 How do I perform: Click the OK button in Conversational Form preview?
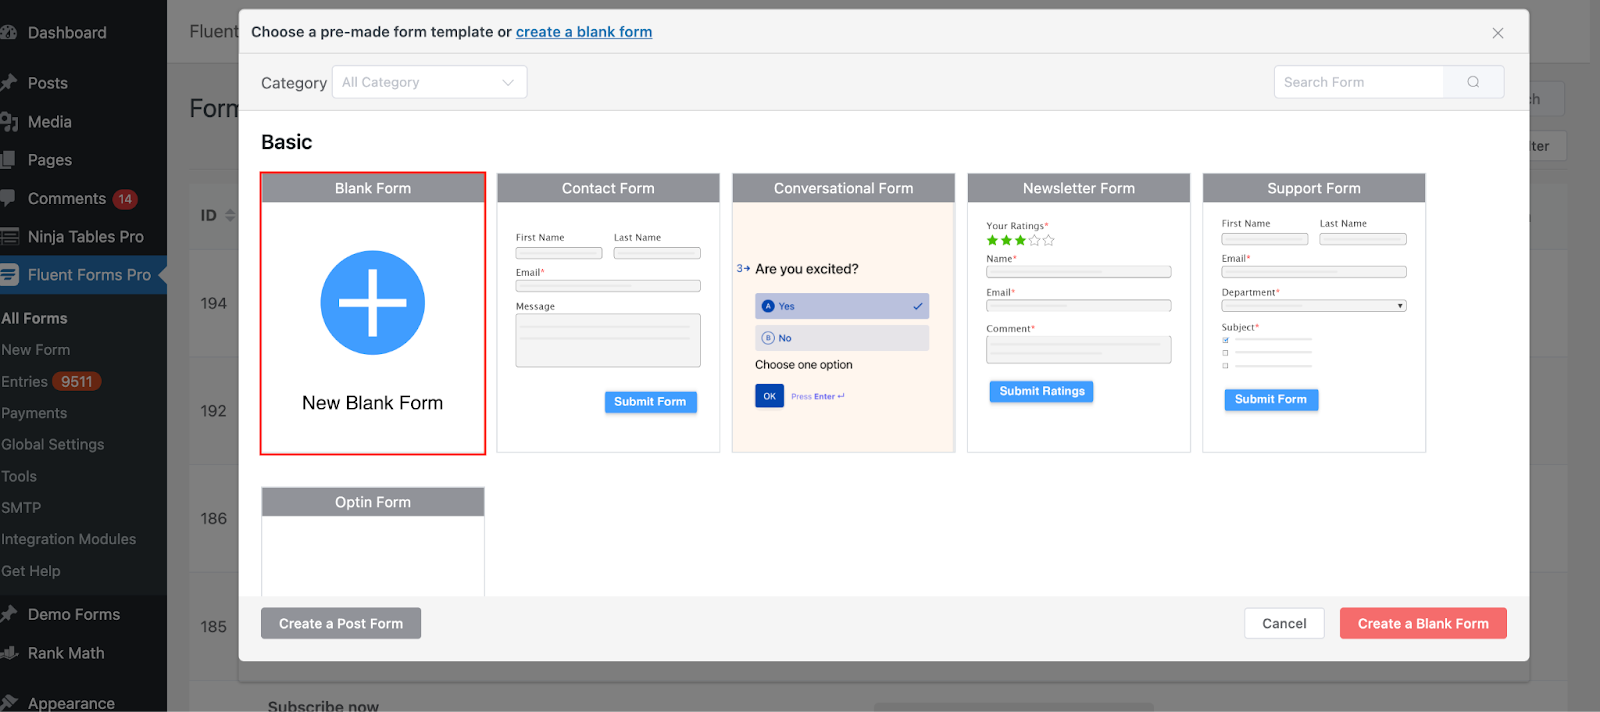(769, 396)
